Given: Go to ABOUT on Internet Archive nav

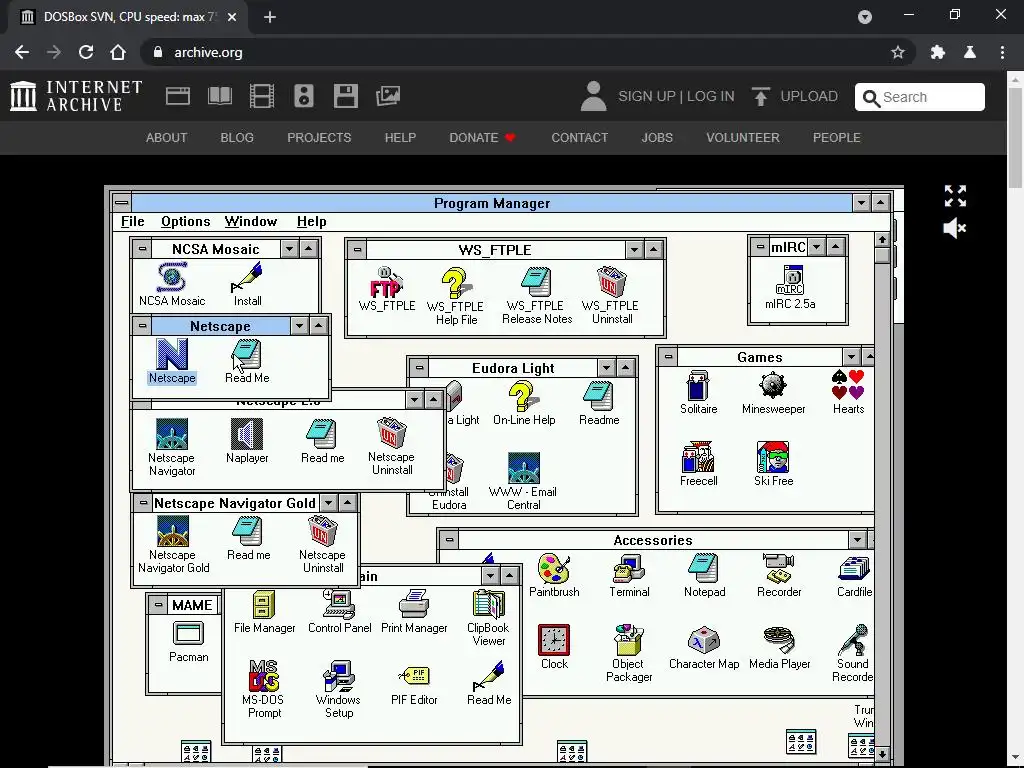Looking at the screenshot, I should click(167, 138).
